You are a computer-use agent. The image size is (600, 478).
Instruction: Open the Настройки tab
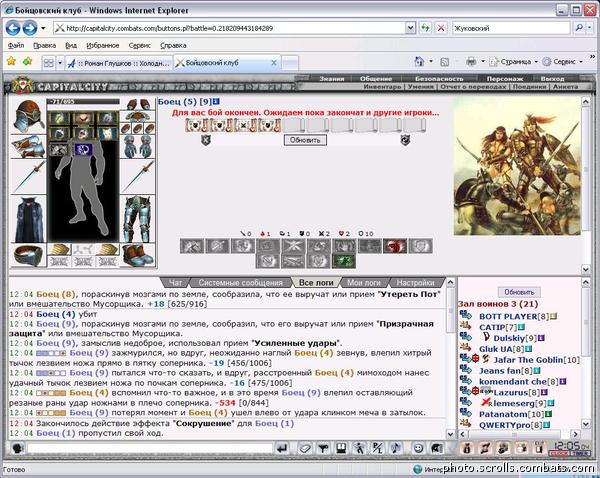click(x=415, y=282)
